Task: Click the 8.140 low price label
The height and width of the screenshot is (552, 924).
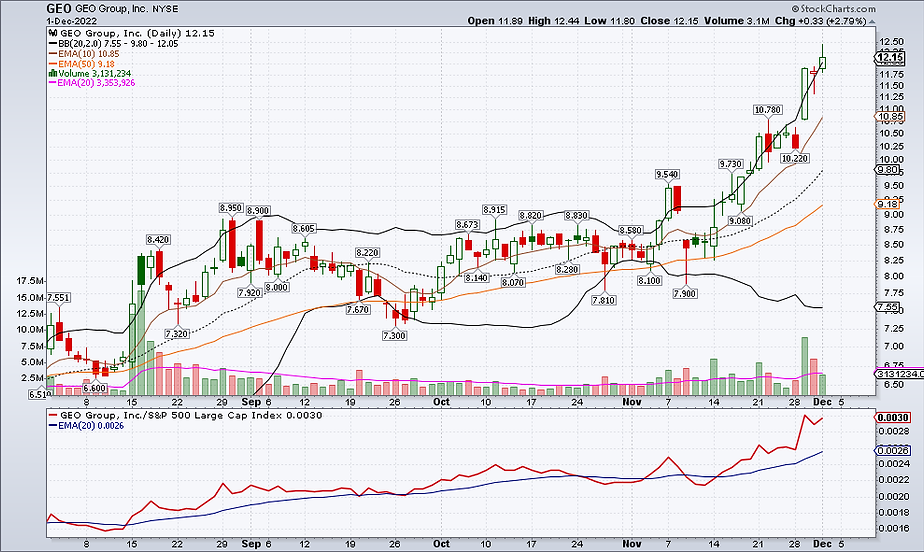Action: pos(476,278)
